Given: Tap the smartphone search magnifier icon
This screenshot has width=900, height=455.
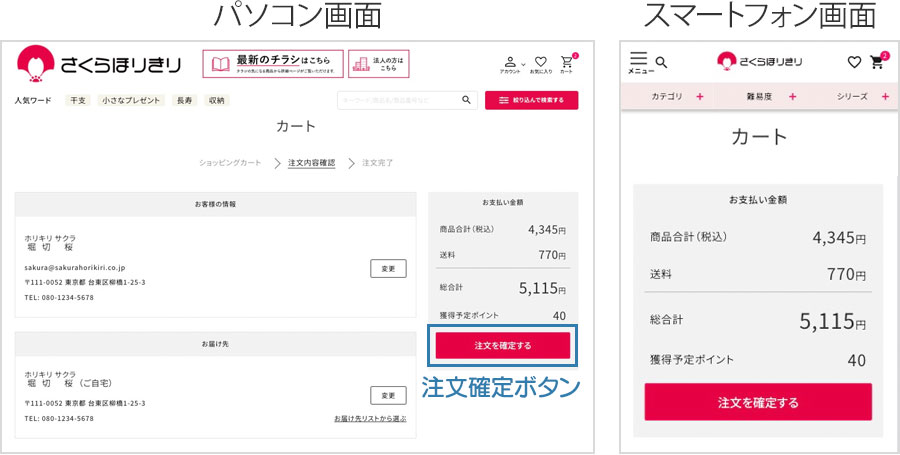Looking at the screenshot, I should pos(661,62).
